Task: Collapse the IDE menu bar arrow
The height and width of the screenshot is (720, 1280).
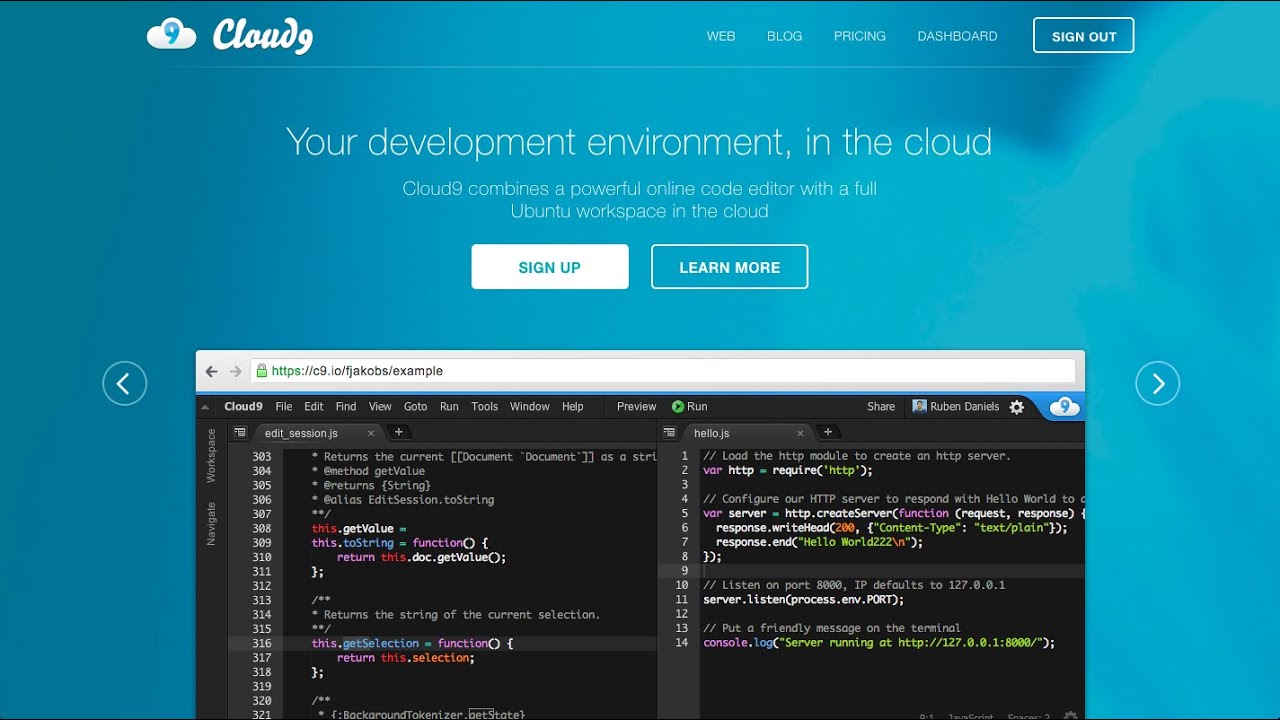Action: pyautogui.click(x=205, y=407)
